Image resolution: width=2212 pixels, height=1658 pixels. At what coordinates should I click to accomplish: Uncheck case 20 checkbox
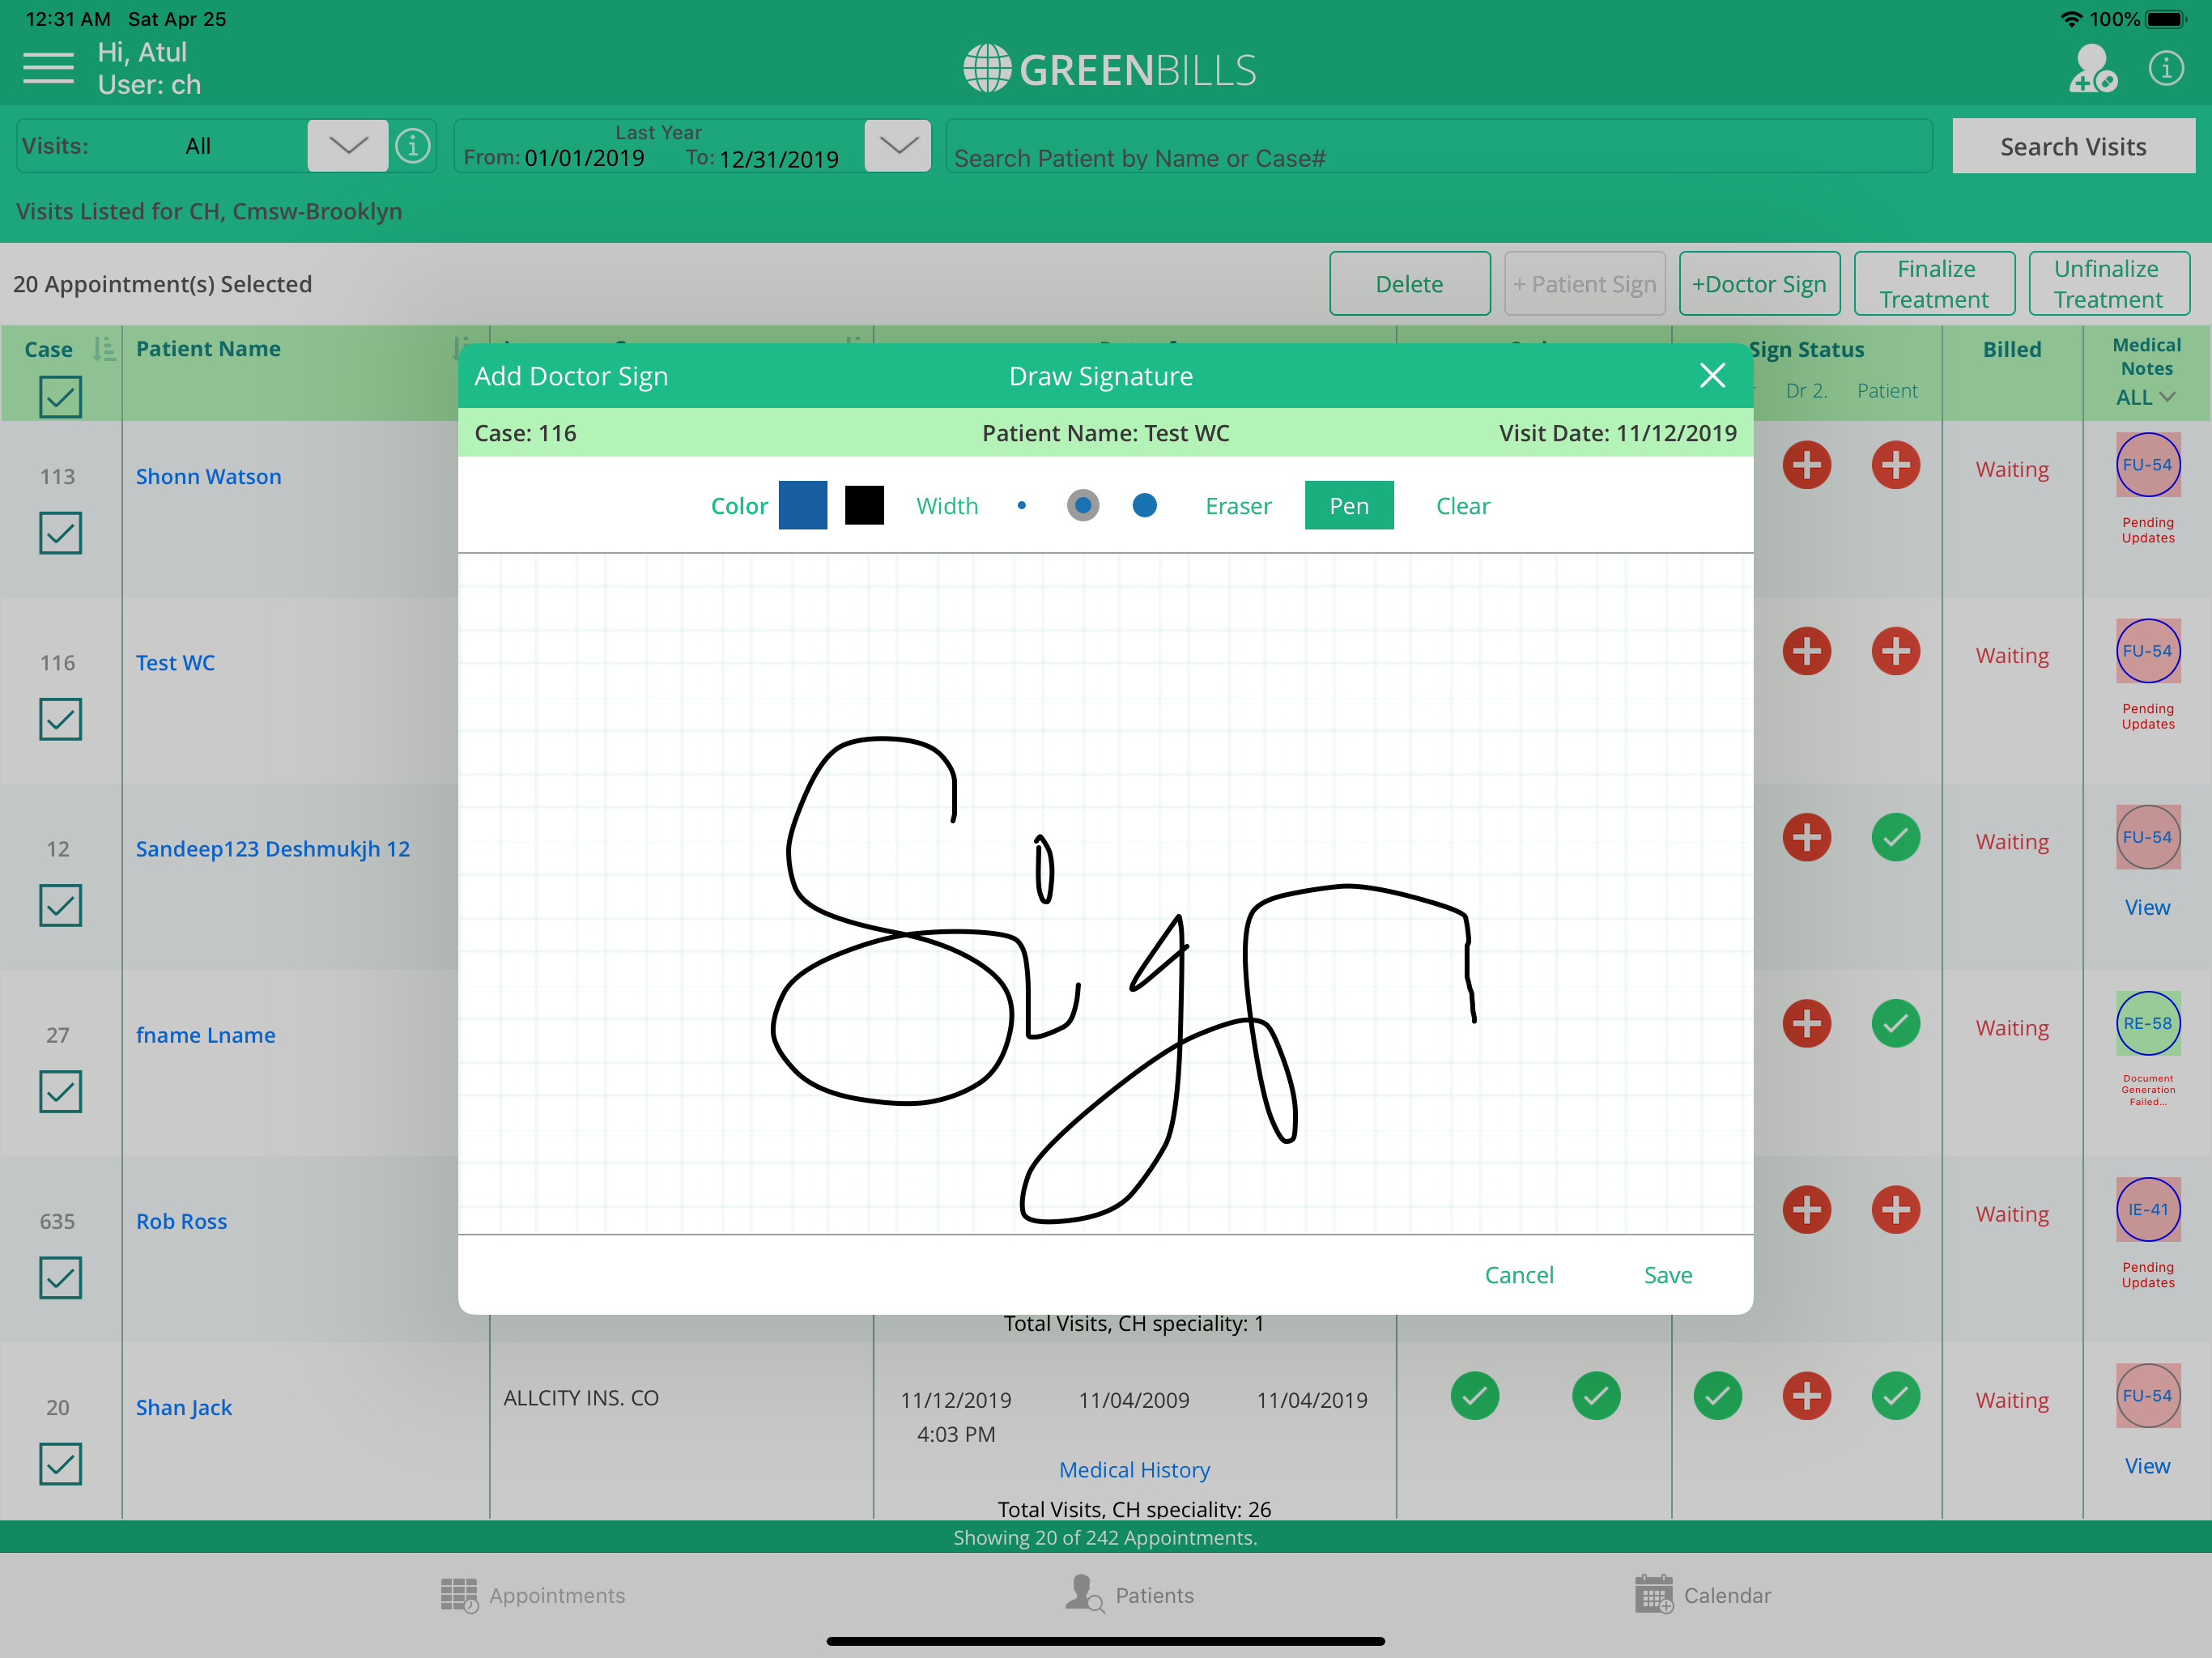60,1463
